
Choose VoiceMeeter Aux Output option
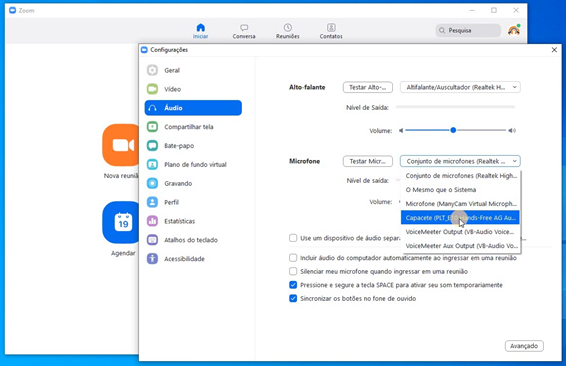(460, 246)
